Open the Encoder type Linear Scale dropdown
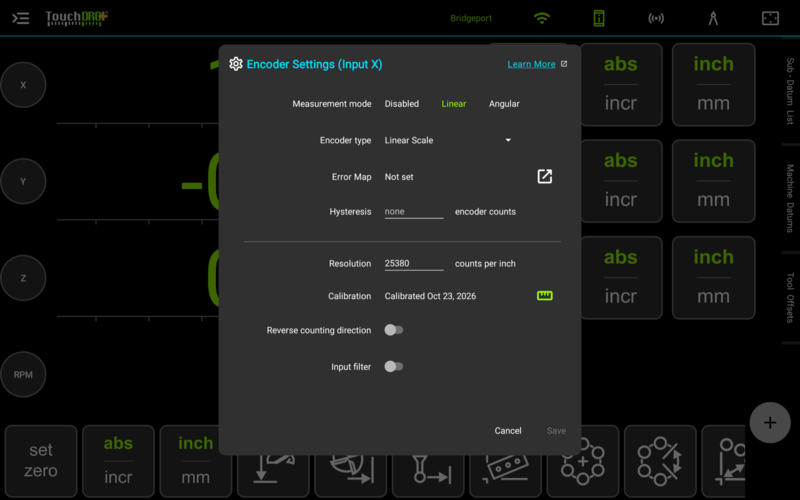Image resolution: width=800 pixels, height=500 pixels. (448, 140)
